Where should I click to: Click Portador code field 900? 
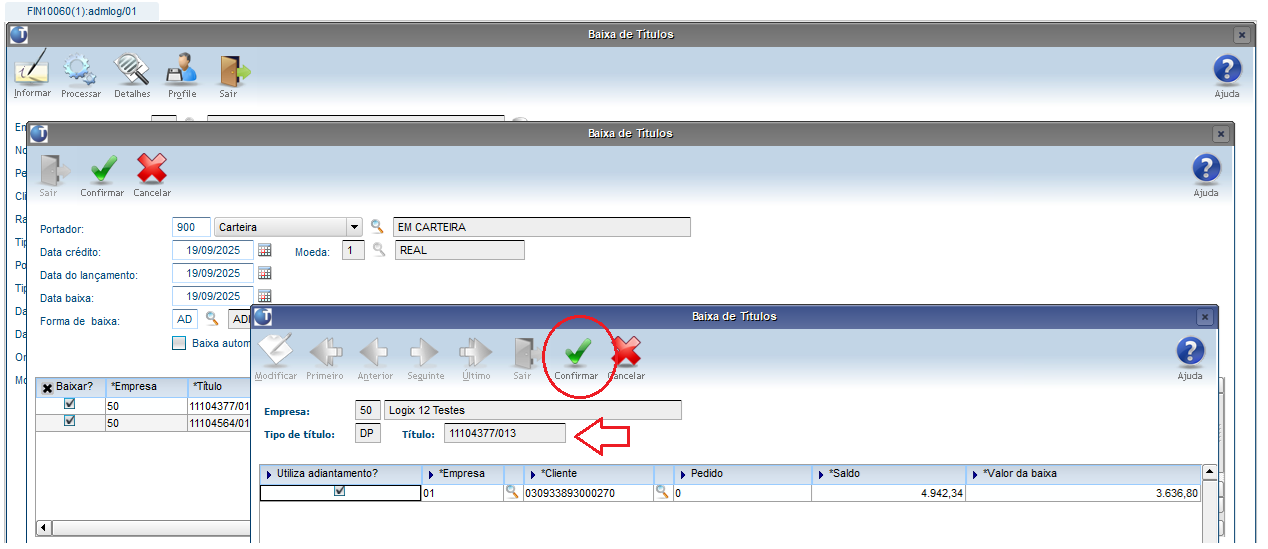coord(192,227)
